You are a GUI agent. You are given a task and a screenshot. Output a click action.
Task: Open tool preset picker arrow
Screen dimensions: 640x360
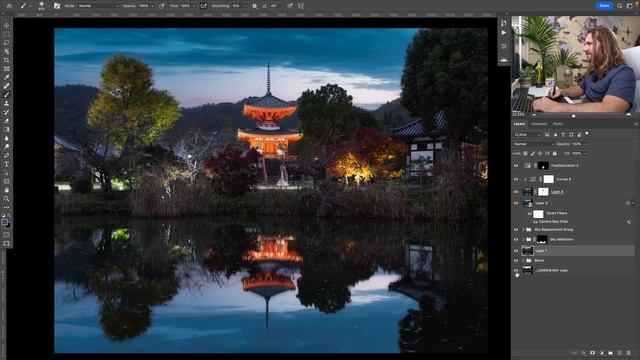pos(30,6)
